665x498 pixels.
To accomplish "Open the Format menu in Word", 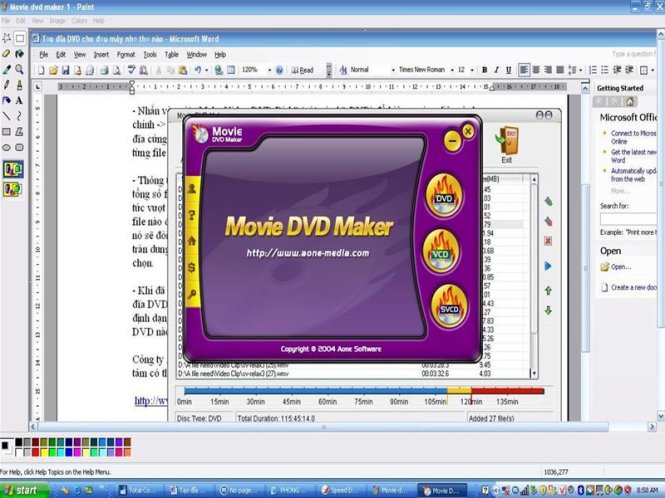I will (126, 55).
